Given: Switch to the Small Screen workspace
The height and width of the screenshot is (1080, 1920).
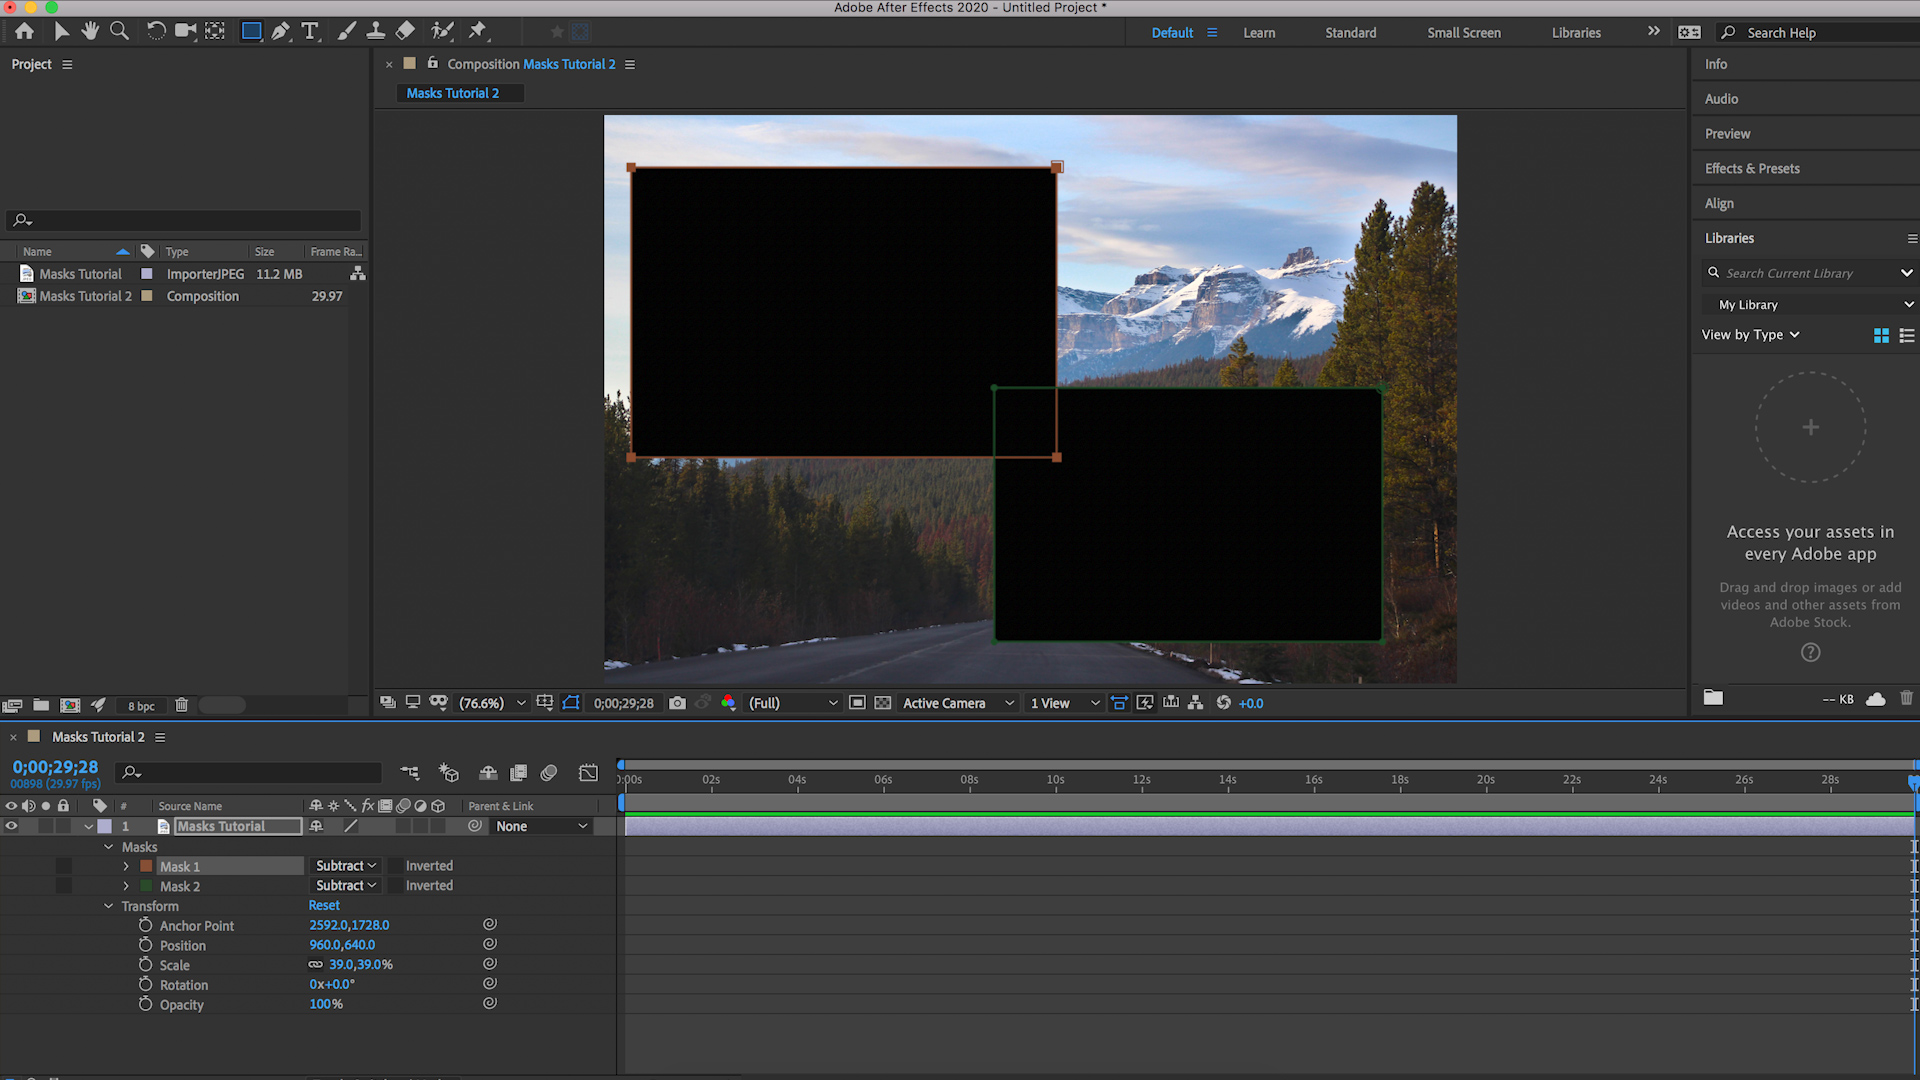Looking at the screenshot, I should (x=1463, y=32).
